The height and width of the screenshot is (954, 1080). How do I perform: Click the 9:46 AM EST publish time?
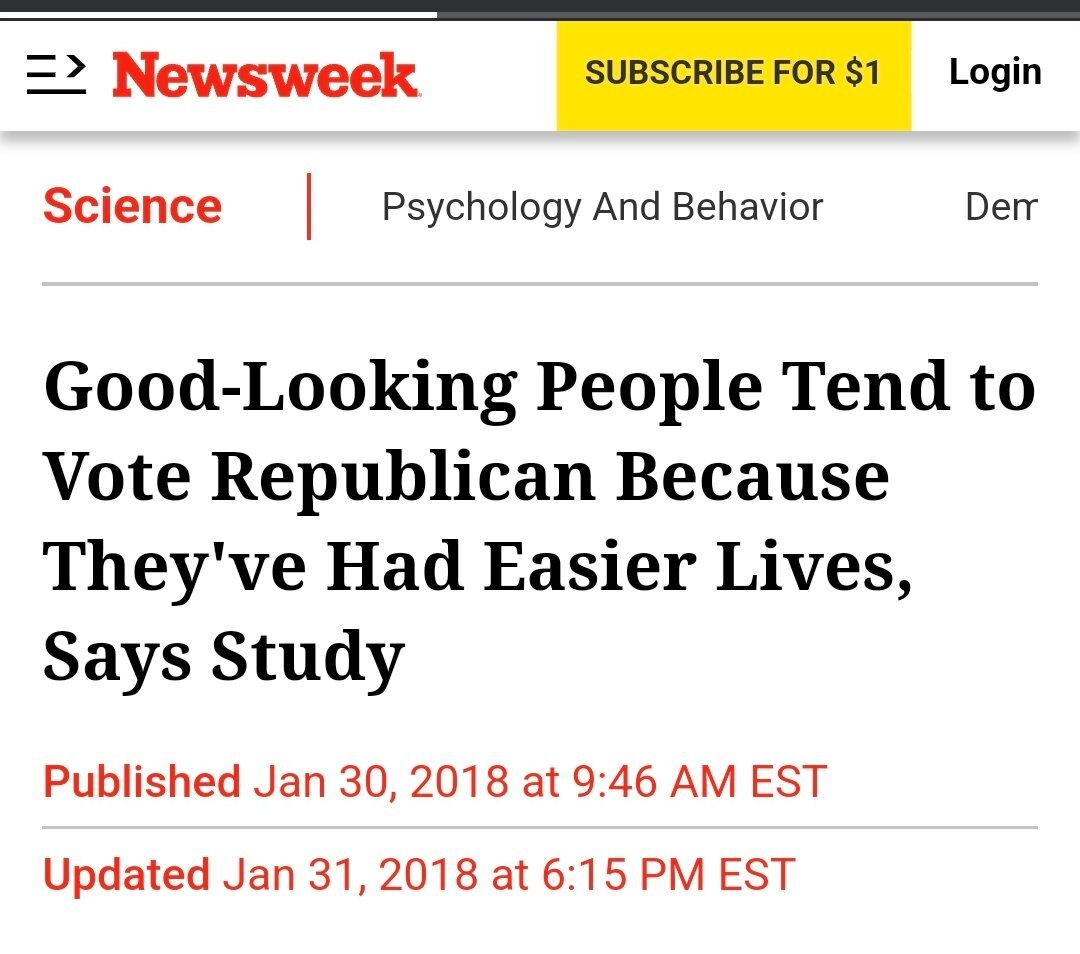point(700,781)
